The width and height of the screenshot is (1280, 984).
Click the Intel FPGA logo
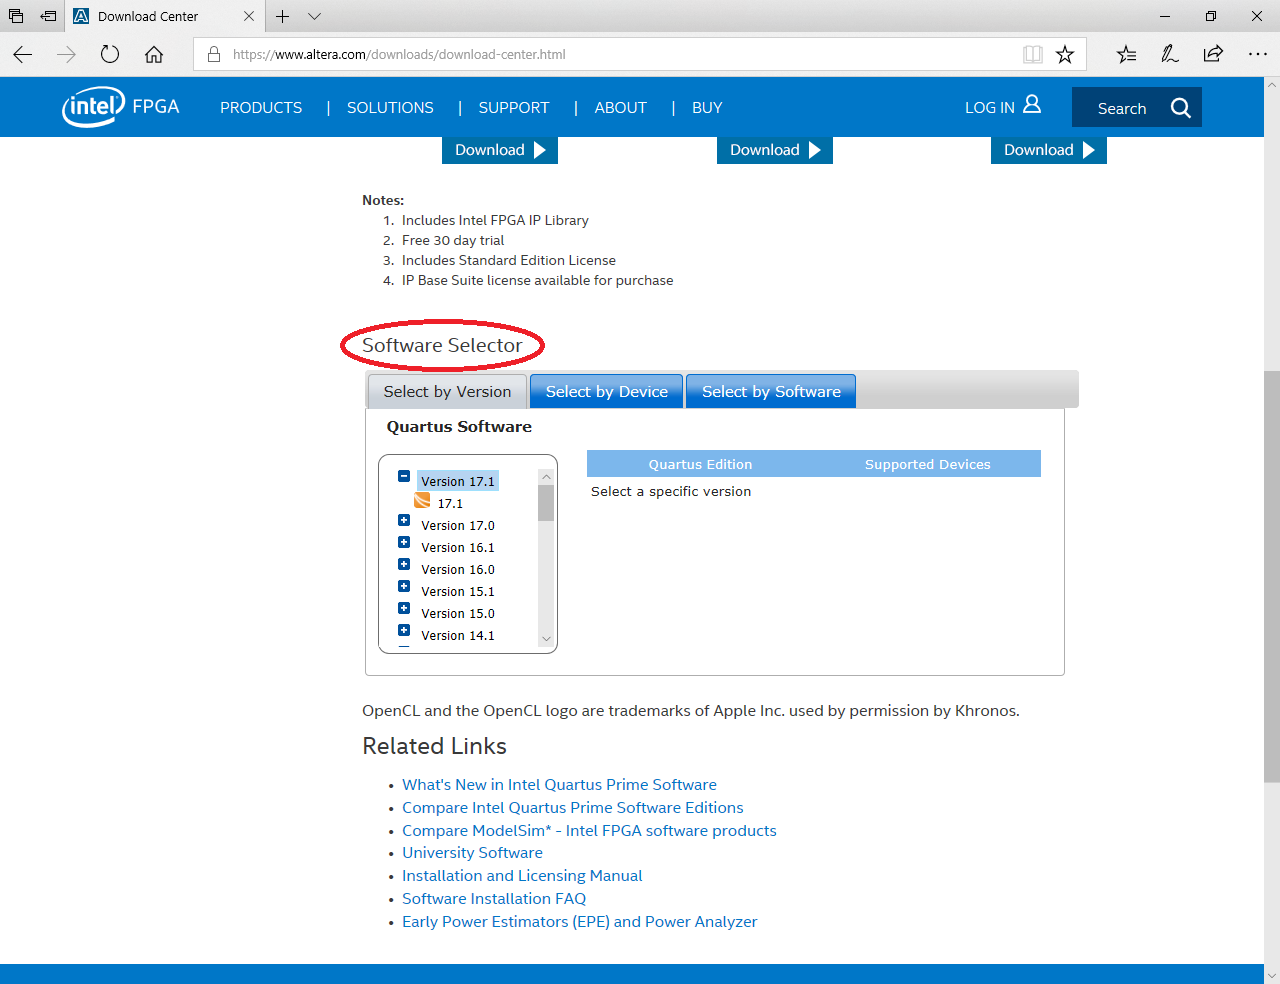[121, 107]
